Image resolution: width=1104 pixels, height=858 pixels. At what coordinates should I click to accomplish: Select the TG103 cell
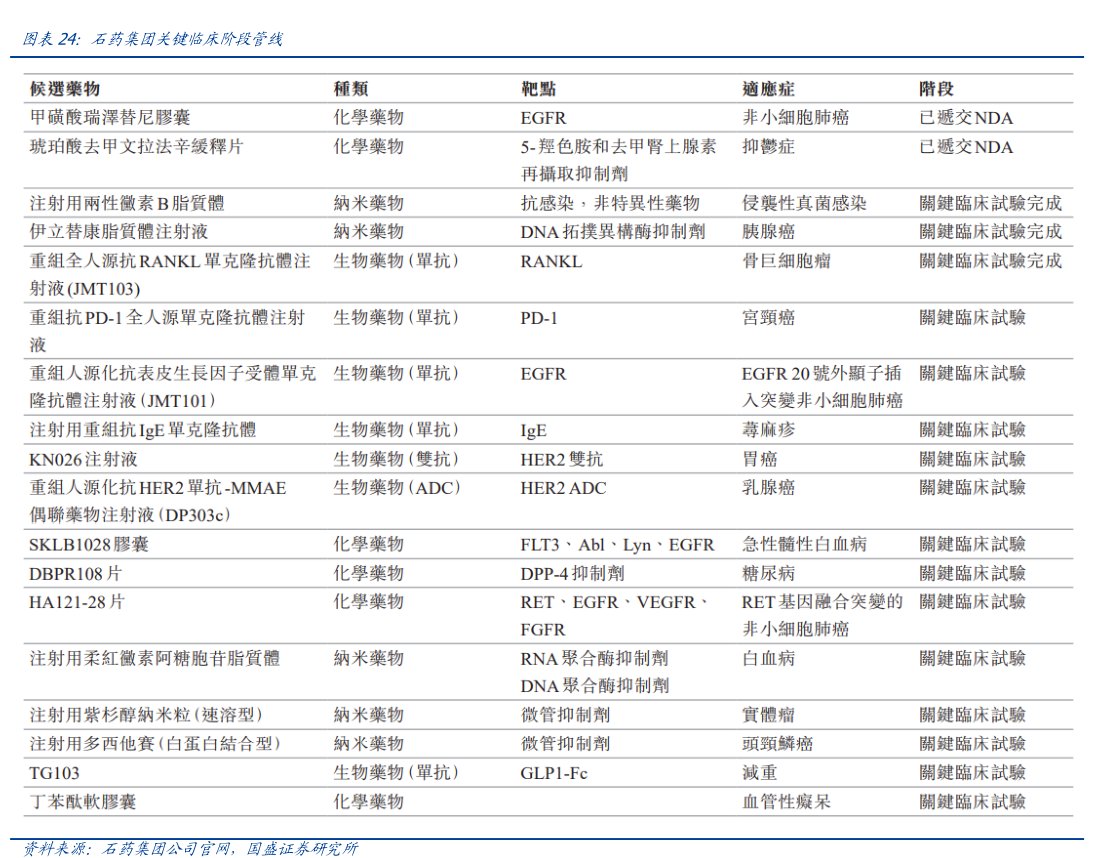tap(54, 773)
